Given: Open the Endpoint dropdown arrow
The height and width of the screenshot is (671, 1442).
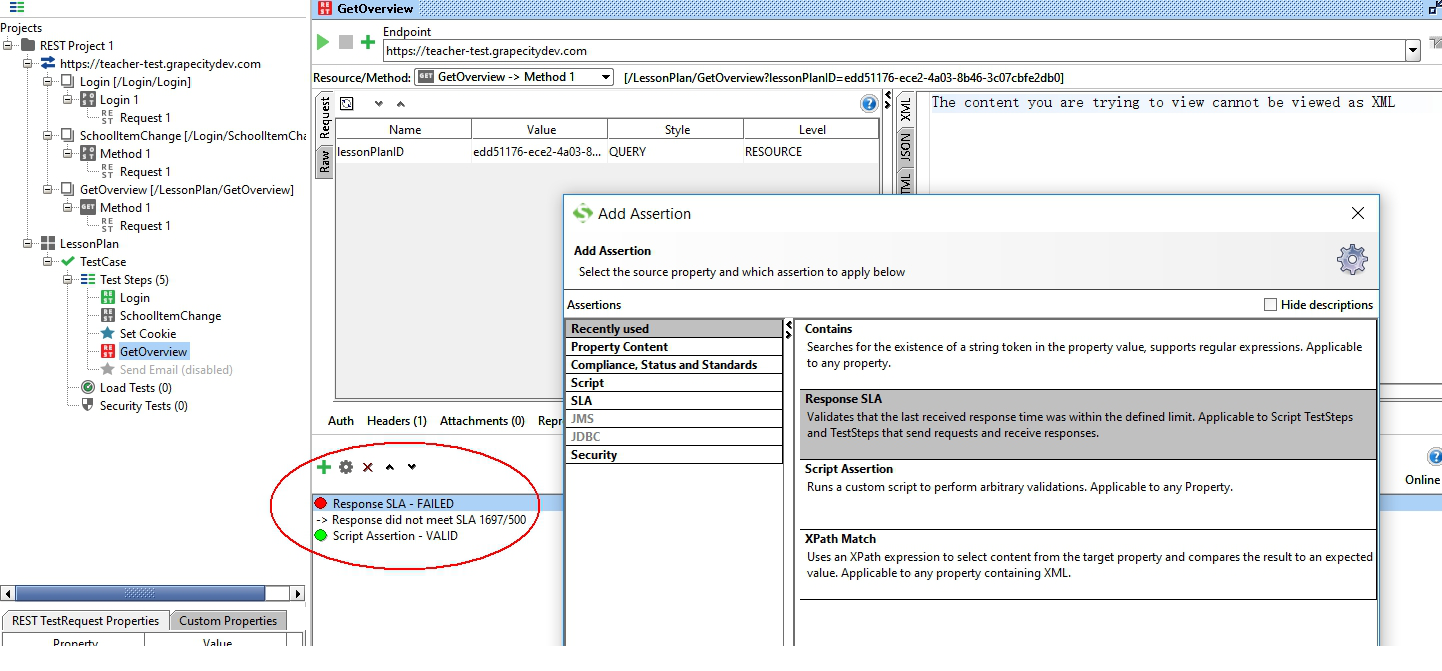Looking at the screenshot, I should pyautogui.click(x=1412, y=50).
